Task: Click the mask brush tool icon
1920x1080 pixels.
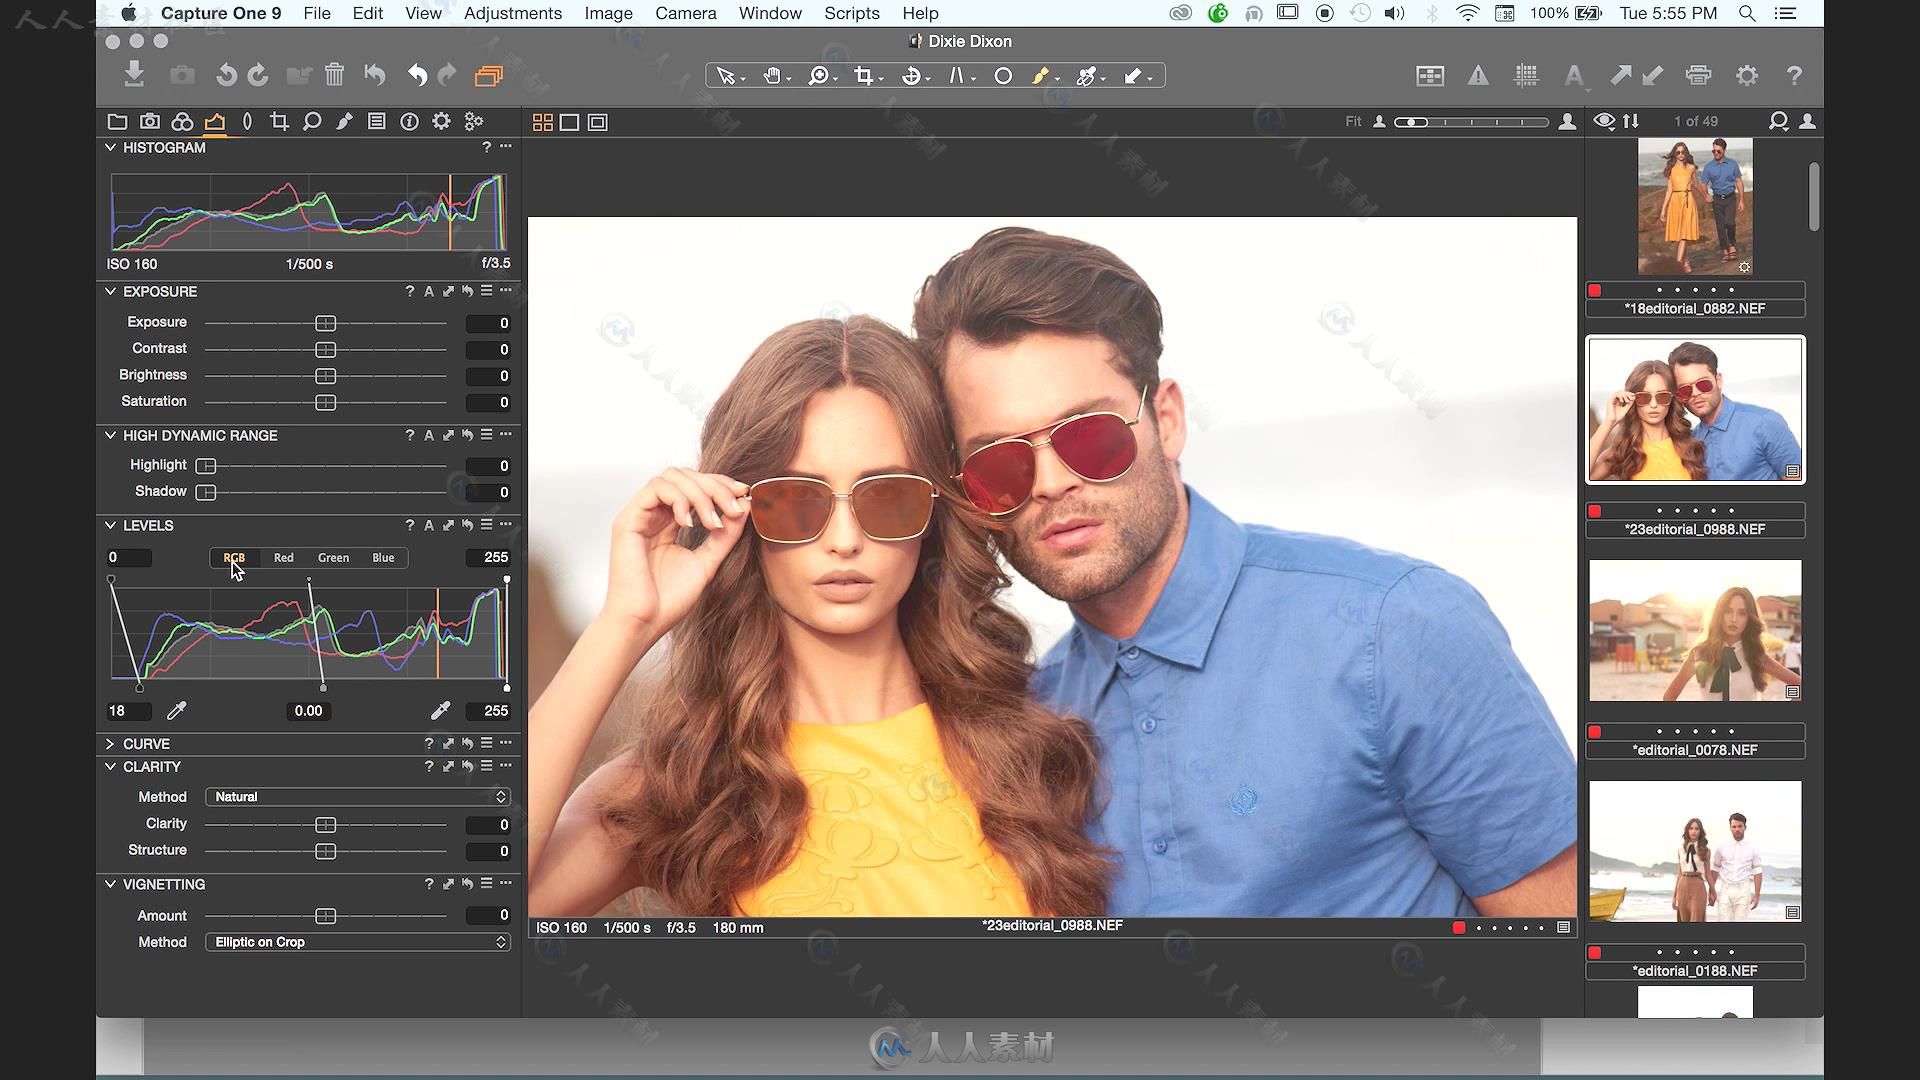Action: [1042, 75]
